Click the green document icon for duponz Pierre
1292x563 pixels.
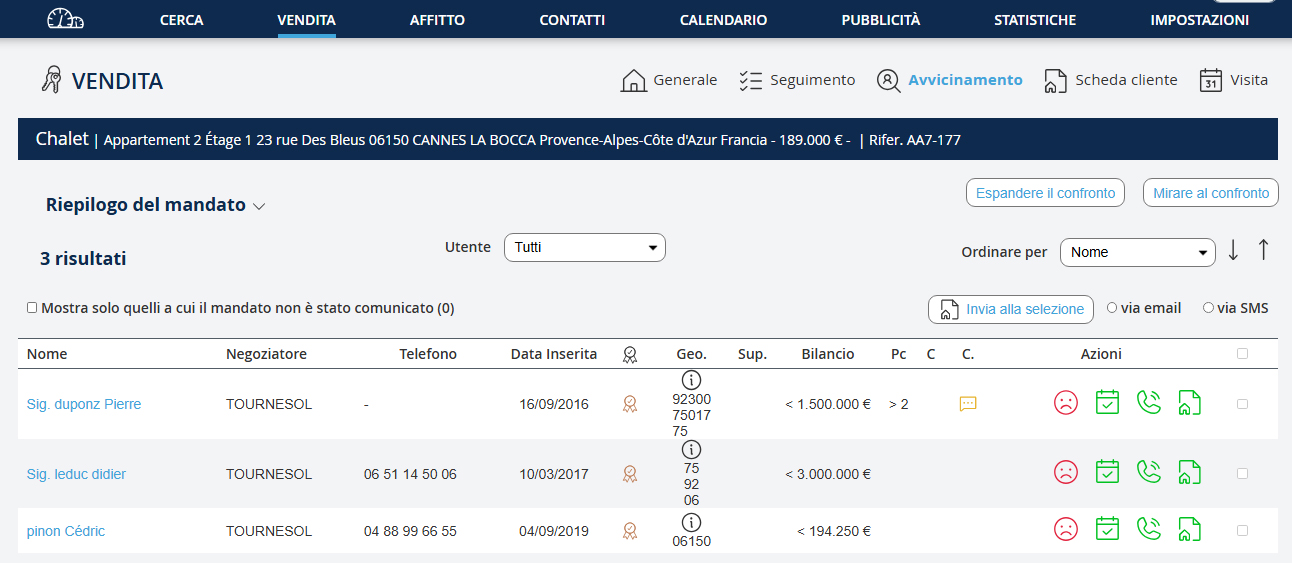click(1189, 403)
